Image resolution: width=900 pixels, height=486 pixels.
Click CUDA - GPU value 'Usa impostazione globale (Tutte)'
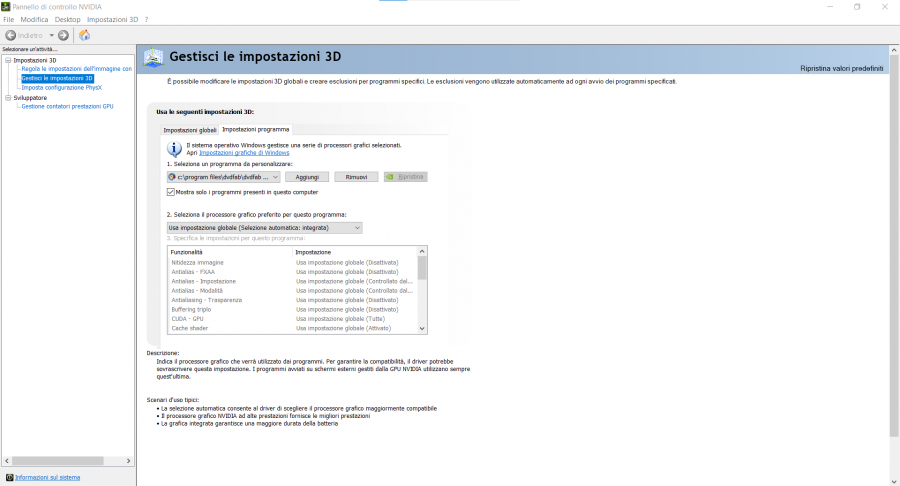click(x=340, y=319)
